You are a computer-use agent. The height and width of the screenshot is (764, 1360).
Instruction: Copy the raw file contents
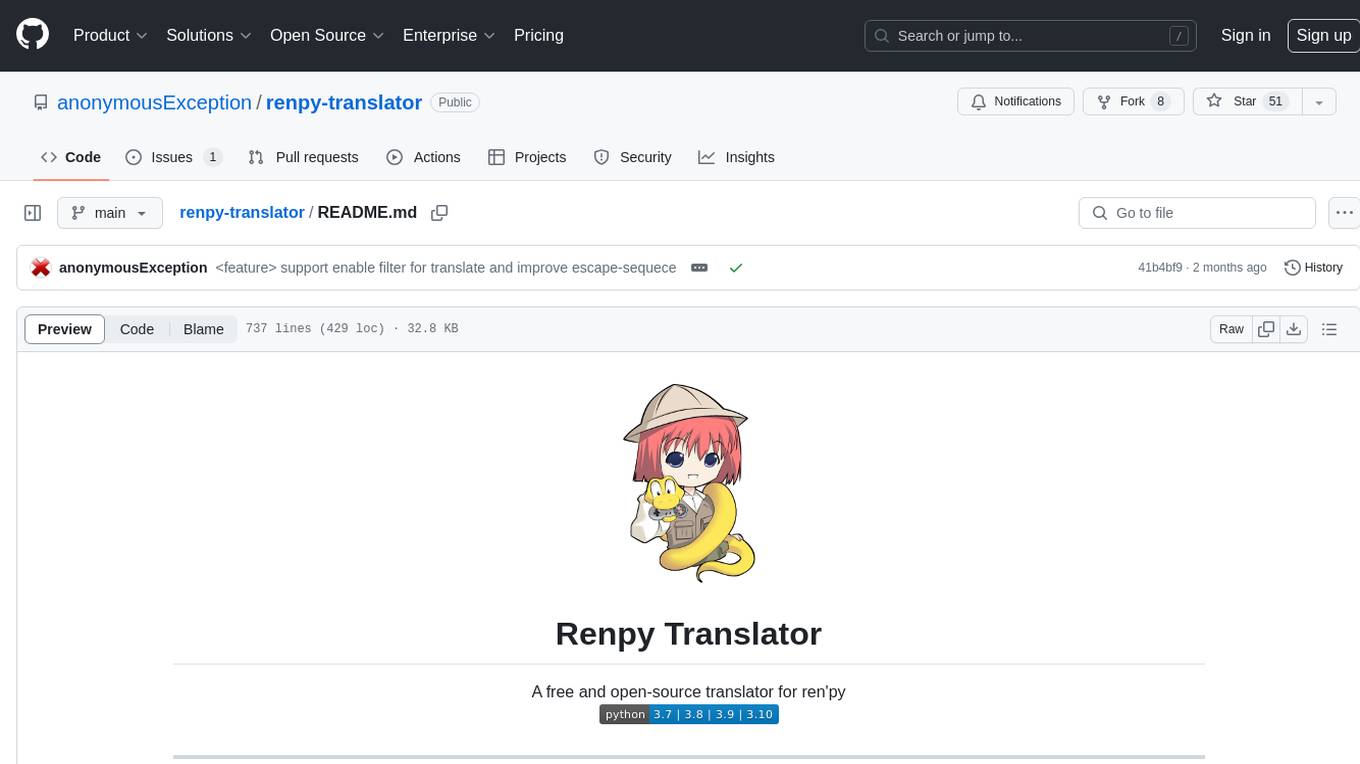point(1267,329)
